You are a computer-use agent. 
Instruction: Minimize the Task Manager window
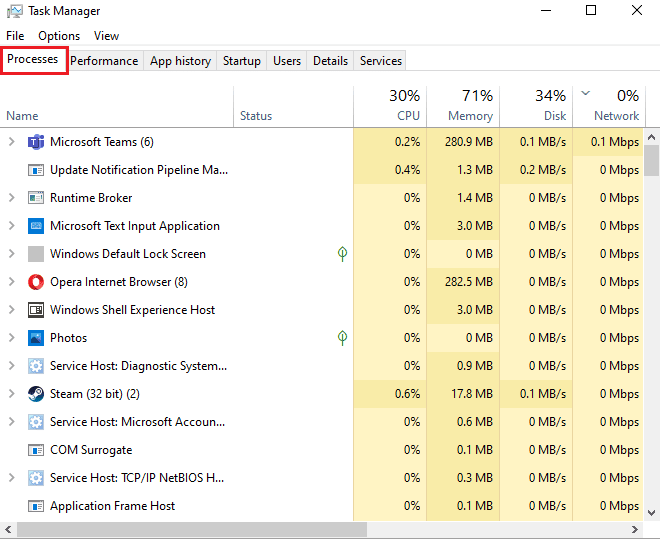(546, 10)
